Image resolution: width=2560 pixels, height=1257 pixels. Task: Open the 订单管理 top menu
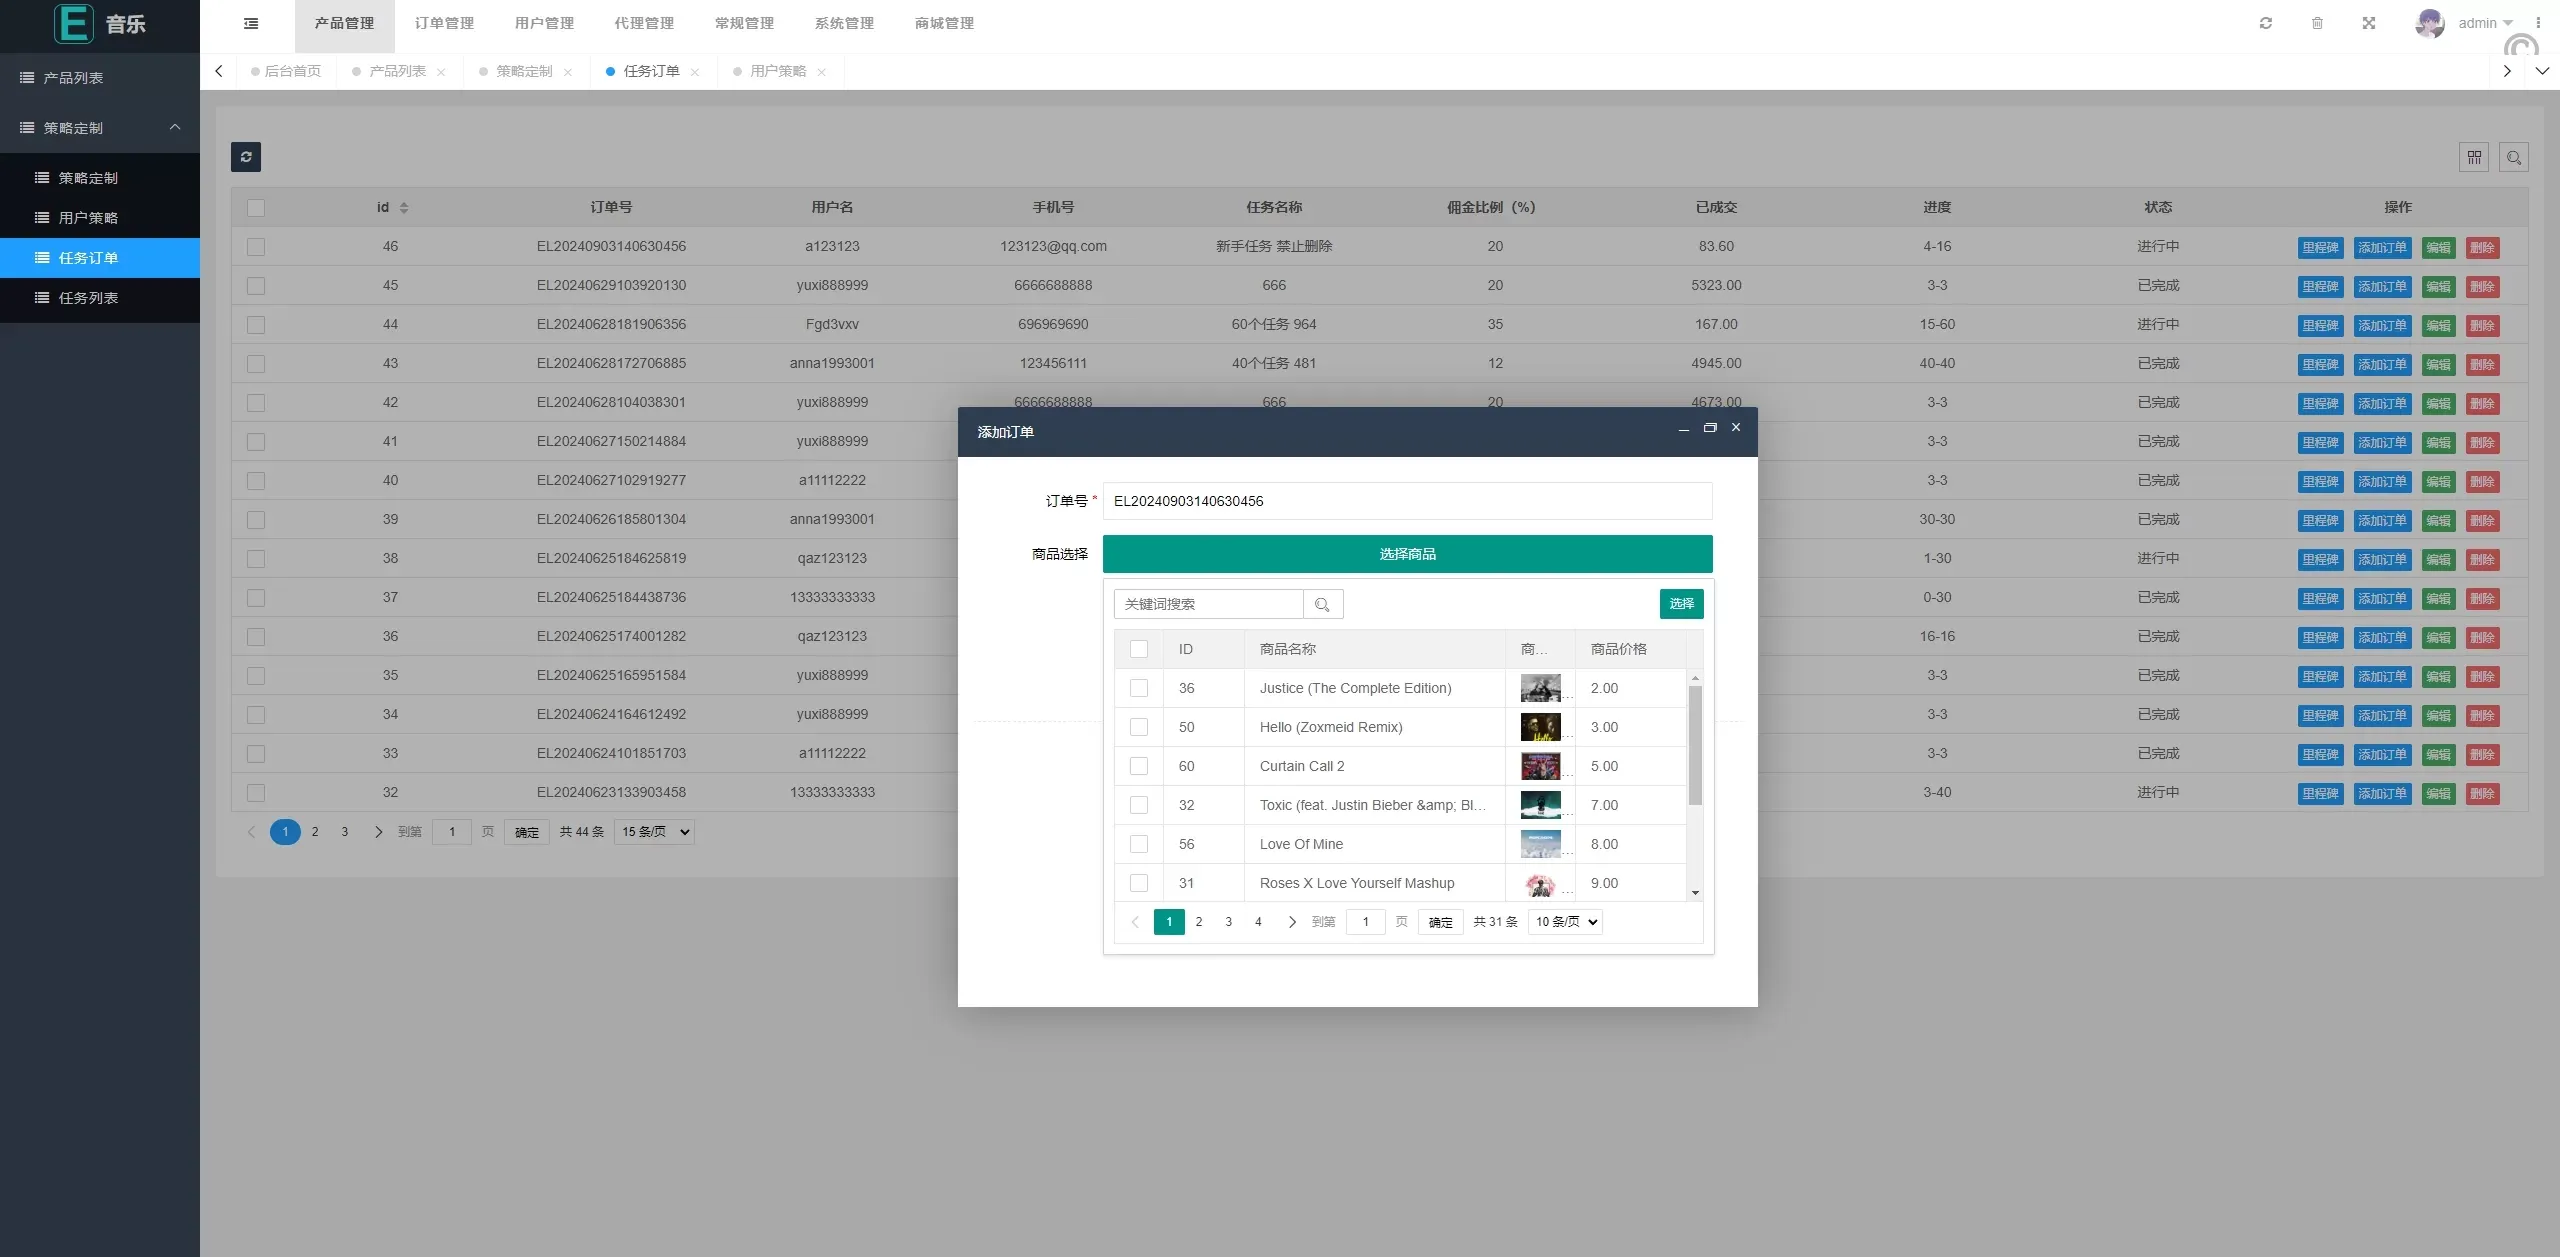tap(444, 23)
